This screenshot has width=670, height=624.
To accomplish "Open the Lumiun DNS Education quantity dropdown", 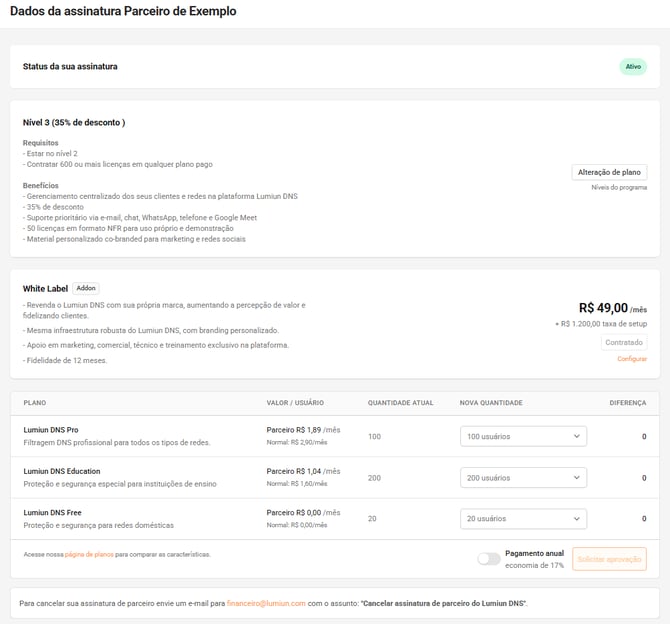I will 523,478.
